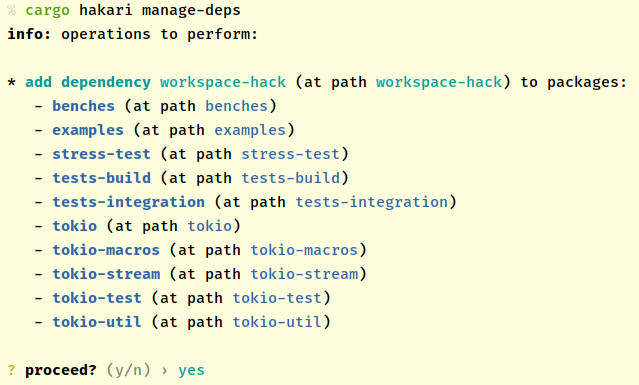The image size is (639, 385).
Task: Click the bold 'tokio' package name
Action: click(75, 226)
